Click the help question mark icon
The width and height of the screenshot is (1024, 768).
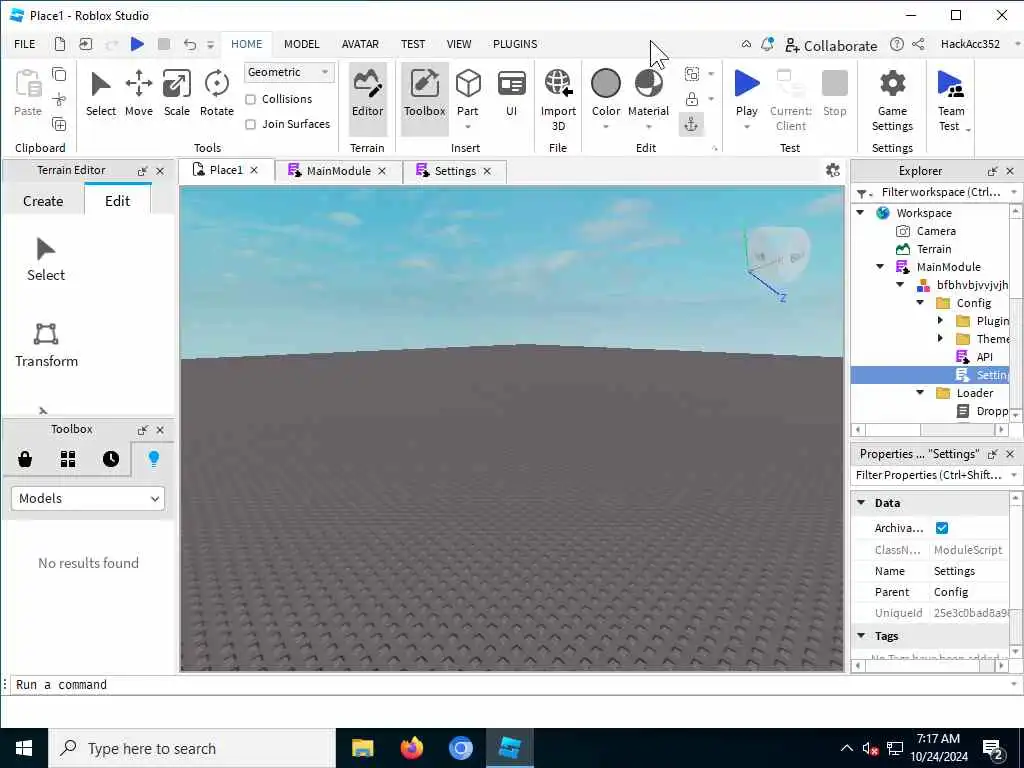[897, 44]
